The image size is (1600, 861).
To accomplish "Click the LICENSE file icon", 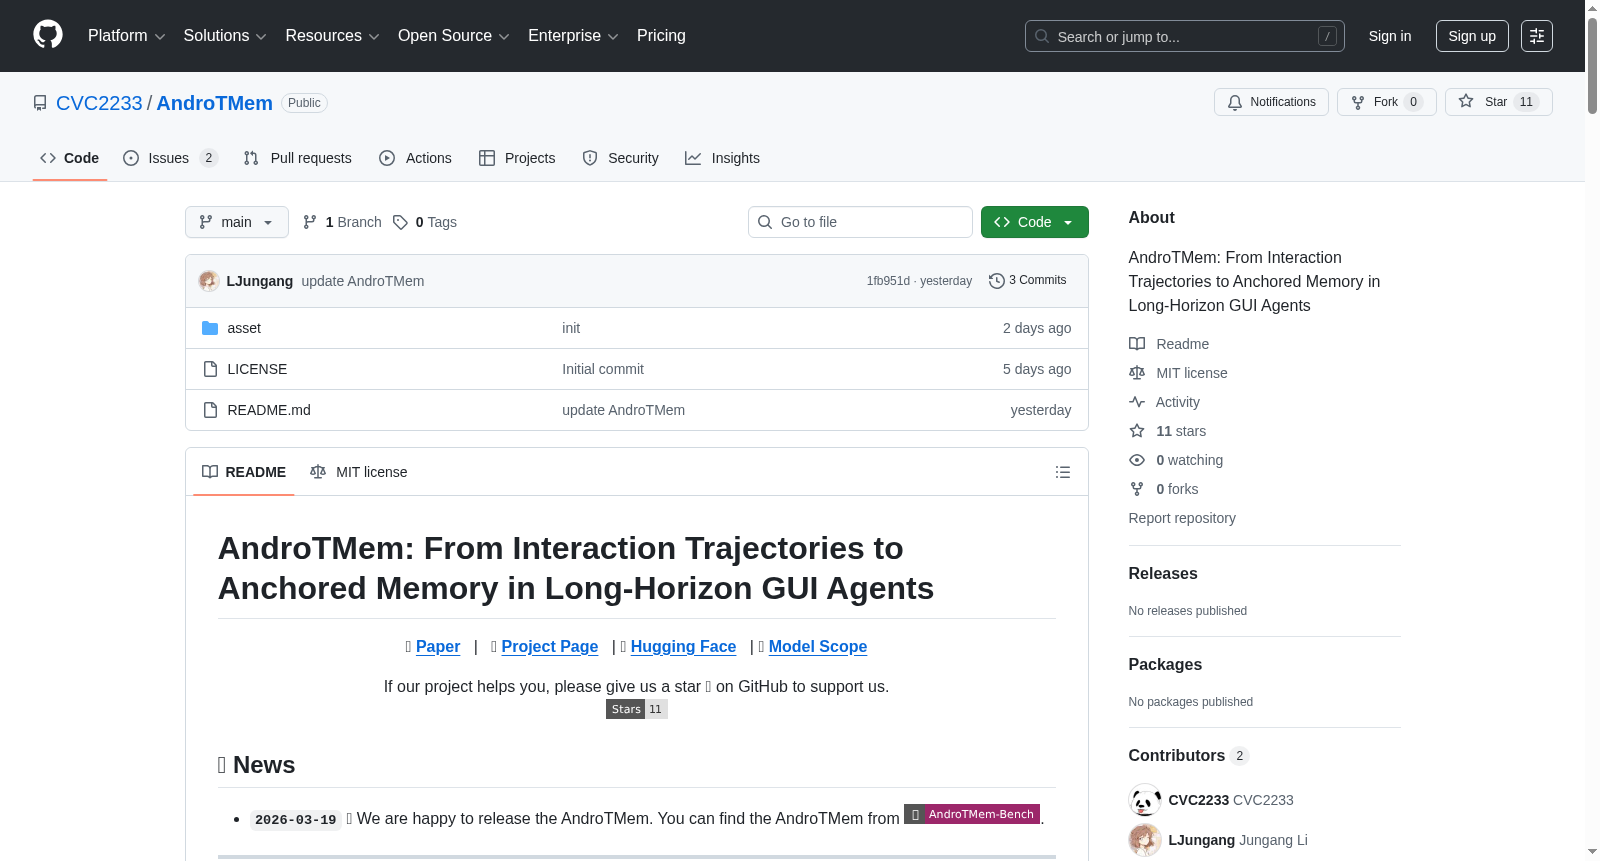I will (x=210, y=369).
